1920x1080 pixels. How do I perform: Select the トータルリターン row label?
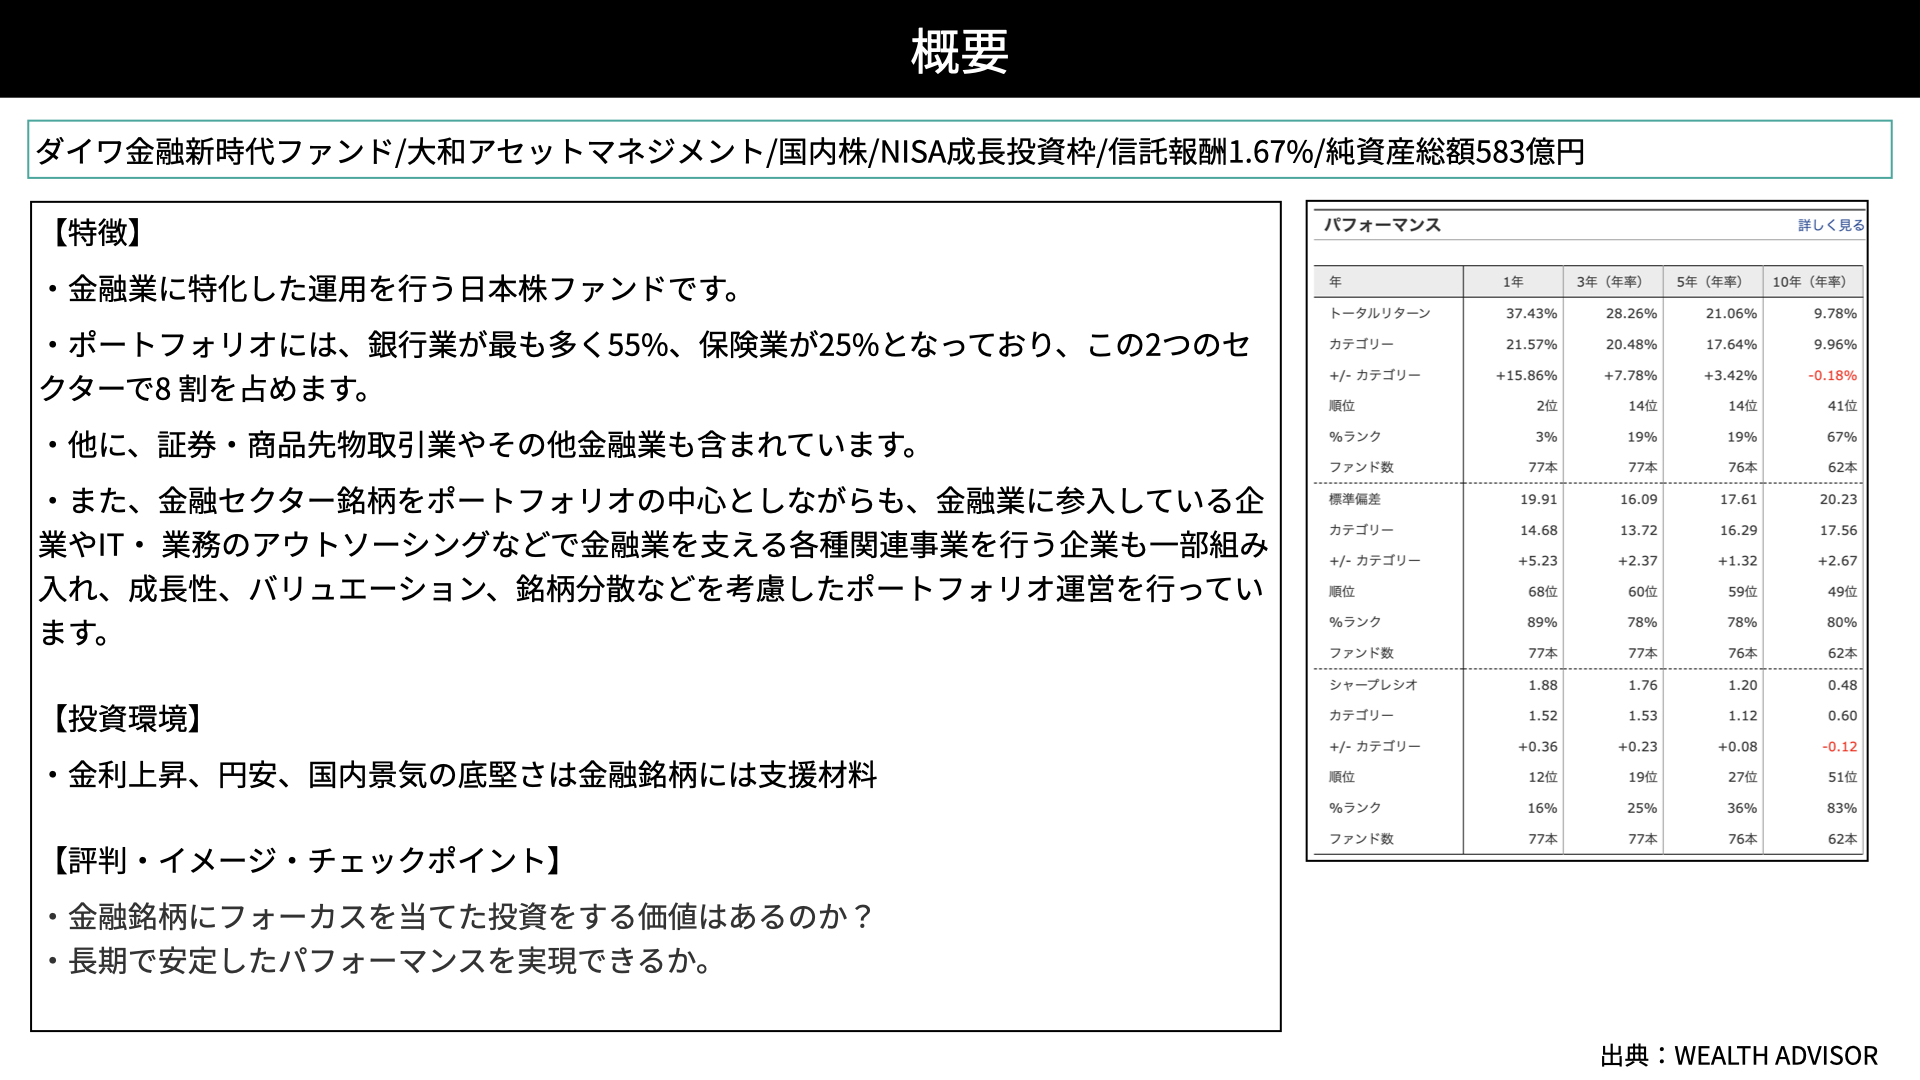[1379, 313]
